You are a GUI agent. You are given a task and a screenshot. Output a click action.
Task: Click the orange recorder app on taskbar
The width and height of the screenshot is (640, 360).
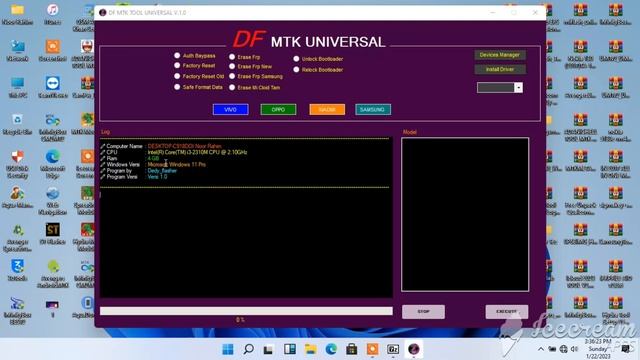pyautogui.click(x=372, y=349)
